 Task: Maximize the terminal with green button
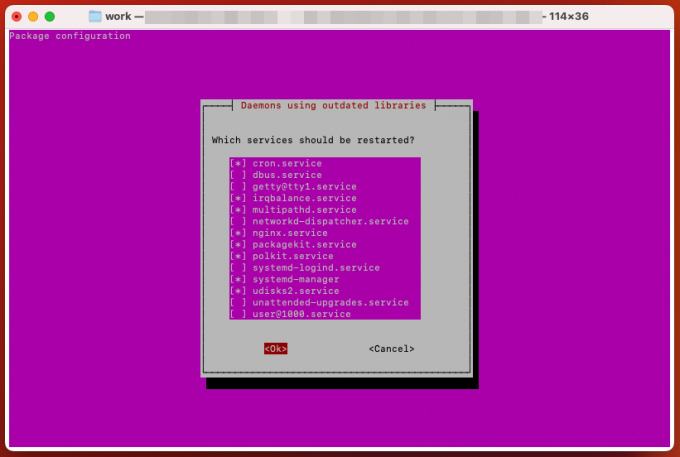[50, 17]
